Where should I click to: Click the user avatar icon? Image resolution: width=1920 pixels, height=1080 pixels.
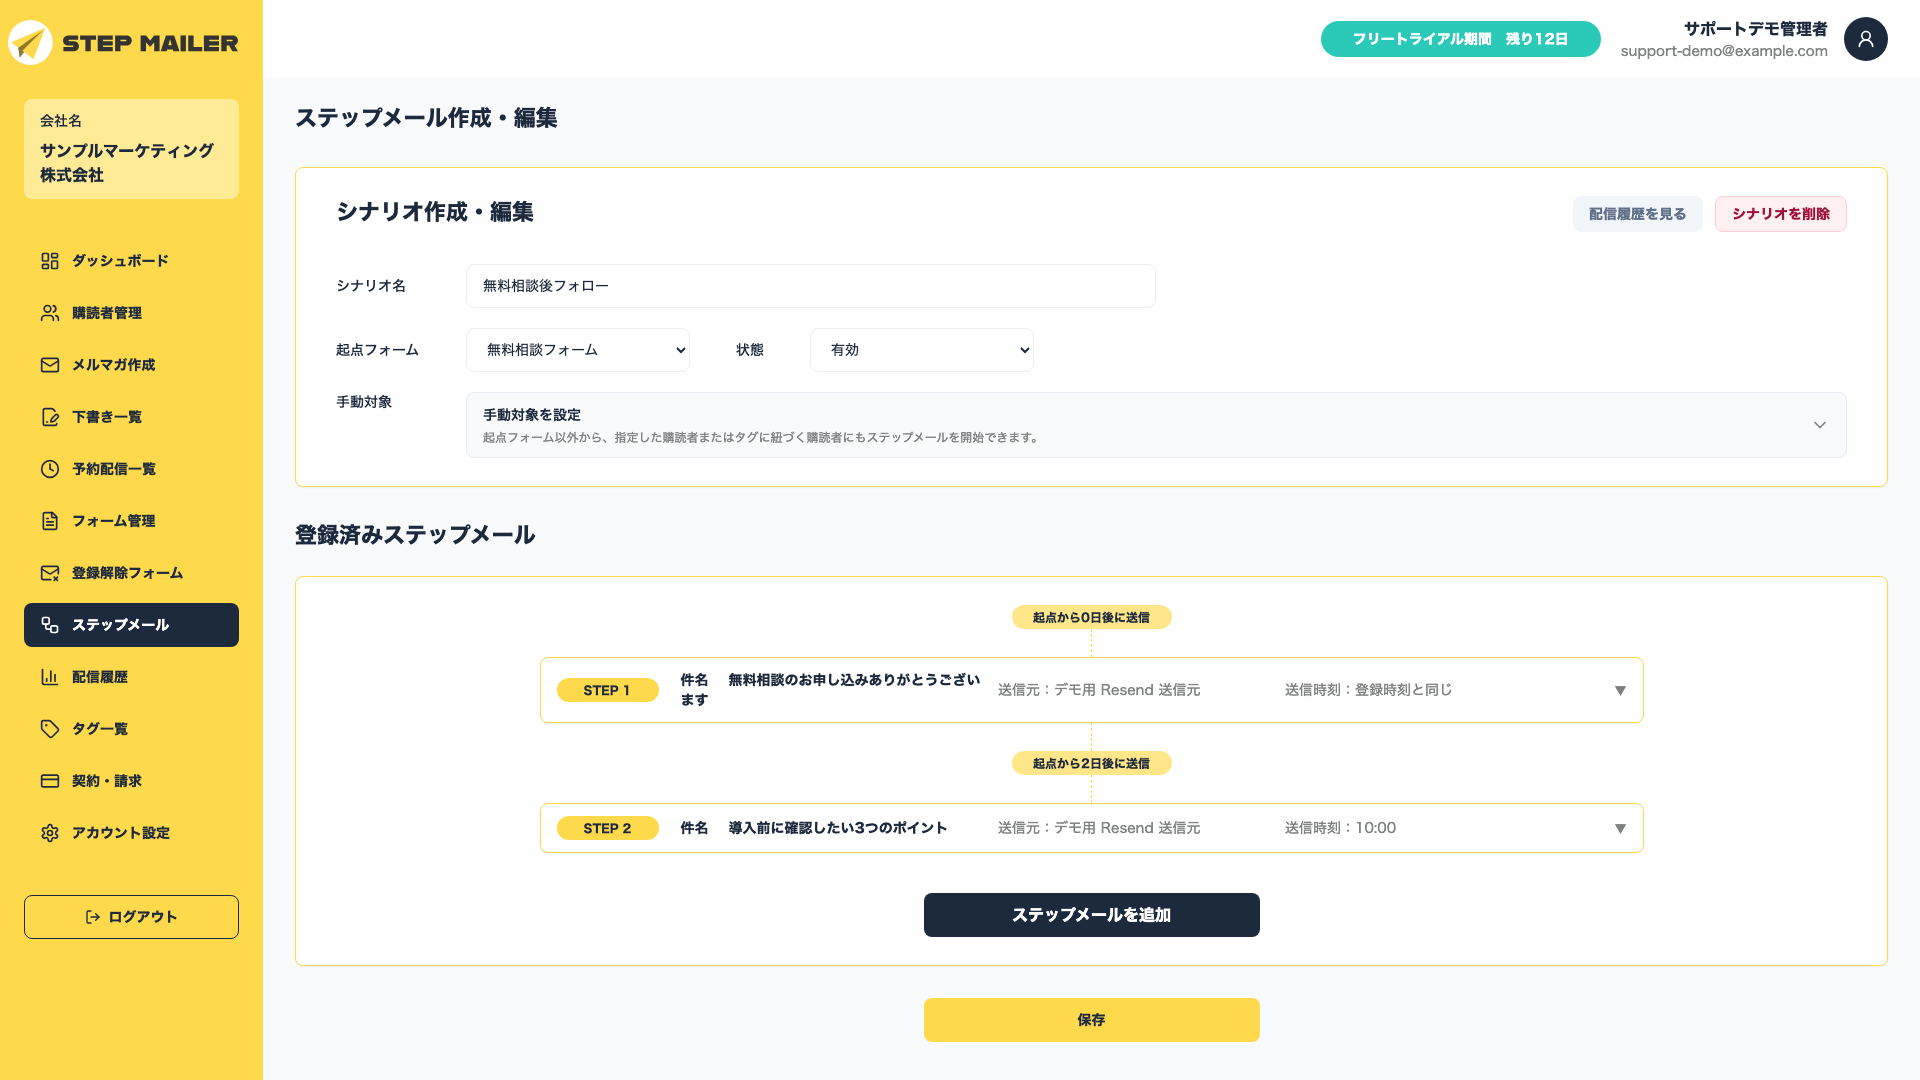click(1865, 39)
